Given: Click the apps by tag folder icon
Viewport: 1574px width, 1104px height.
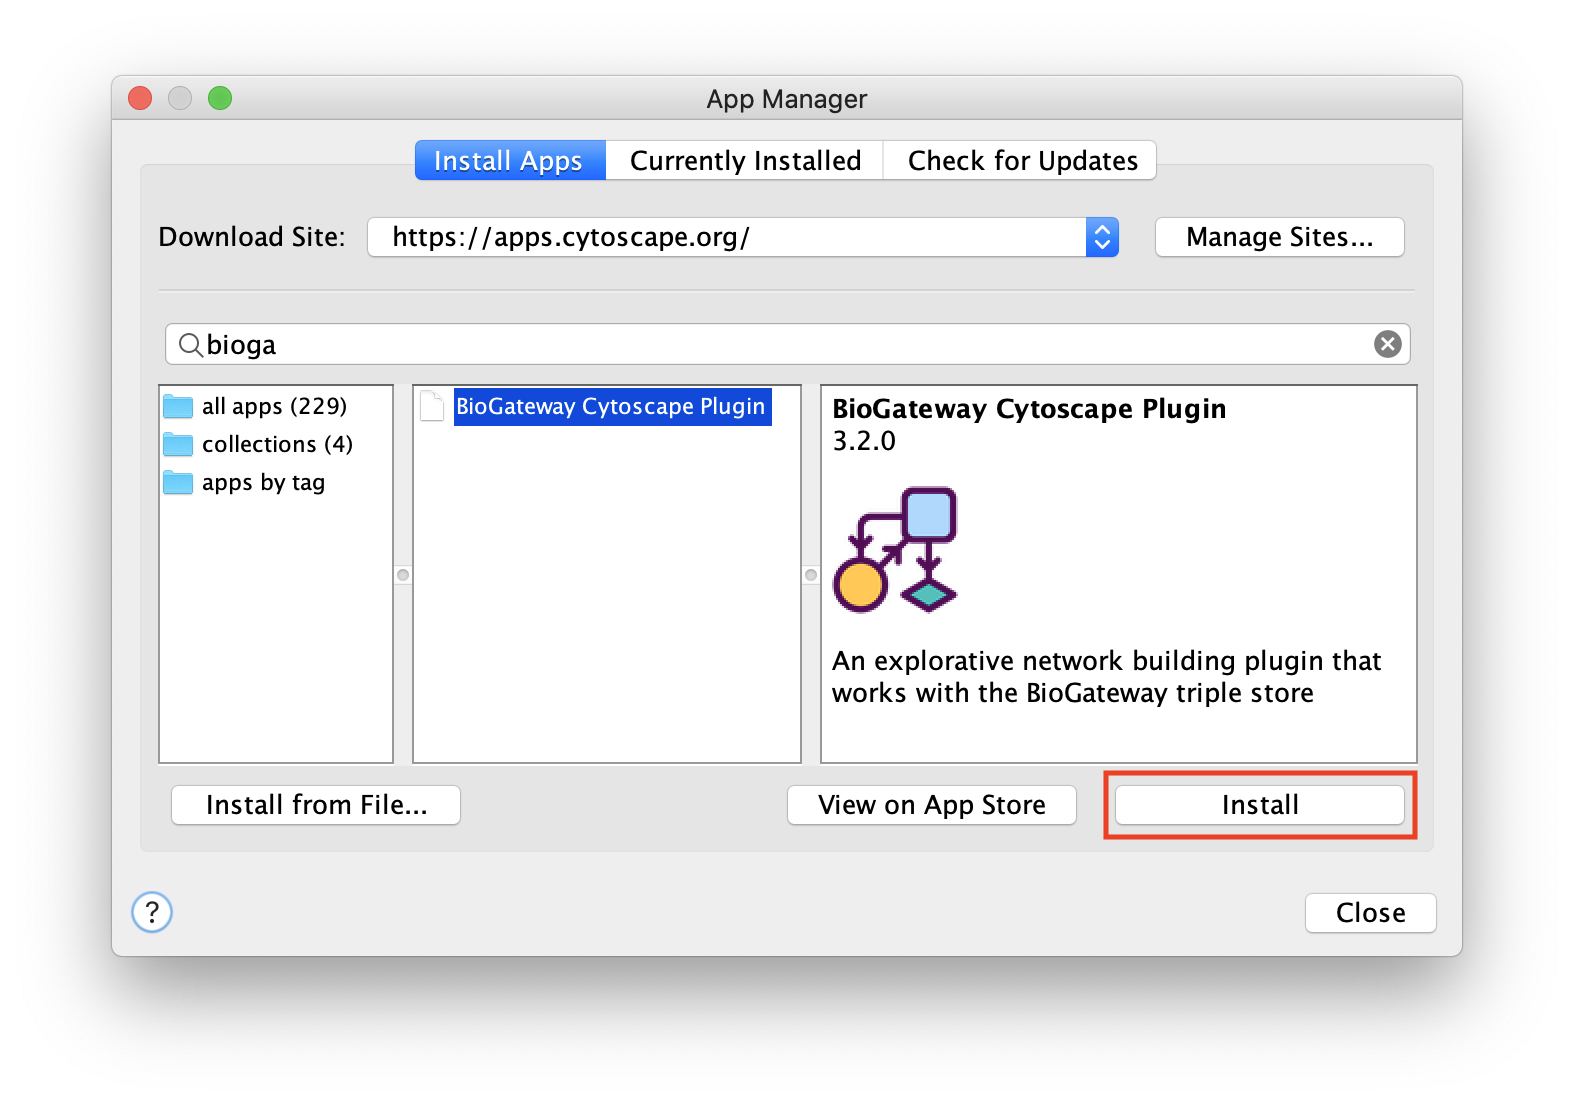Looking at the screenshot, I should tap(178, 482).
